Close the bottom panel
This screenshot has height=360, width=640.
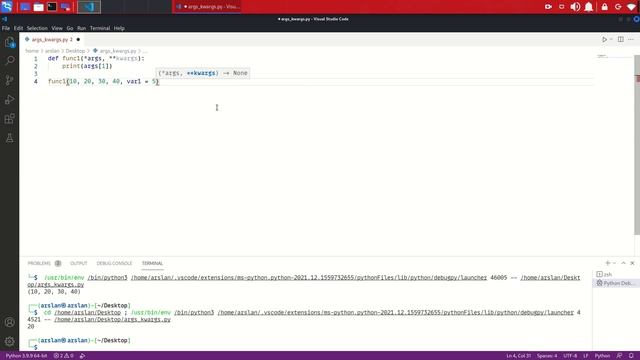pos(632,263)
